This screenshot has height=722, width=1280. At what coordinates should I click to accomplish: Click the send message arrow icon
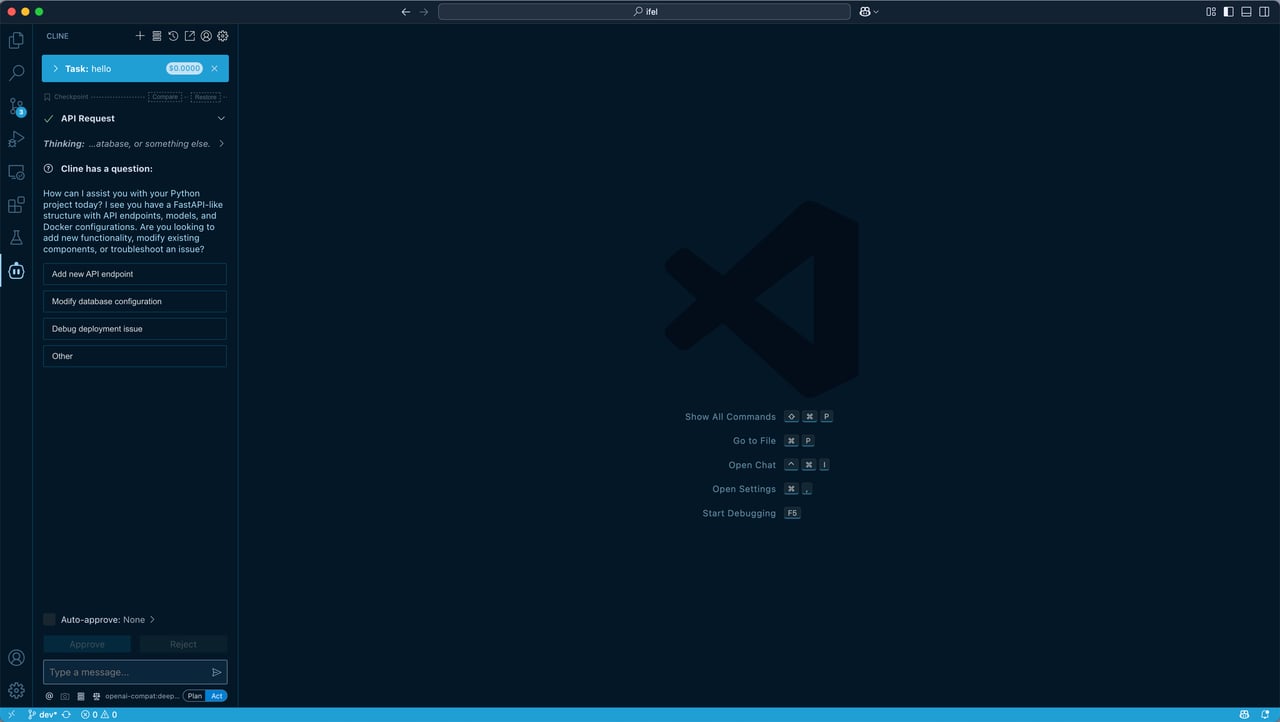click(216, 672)
